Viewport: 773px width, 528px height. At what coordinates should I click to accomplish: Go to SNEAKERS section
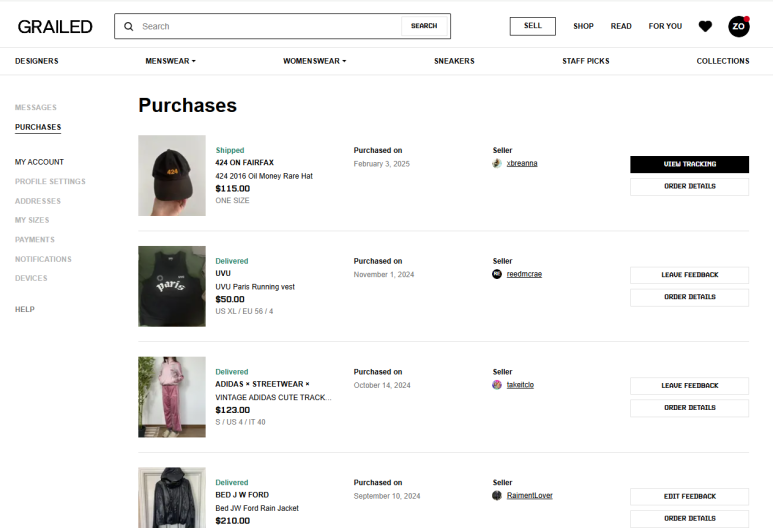454,61
